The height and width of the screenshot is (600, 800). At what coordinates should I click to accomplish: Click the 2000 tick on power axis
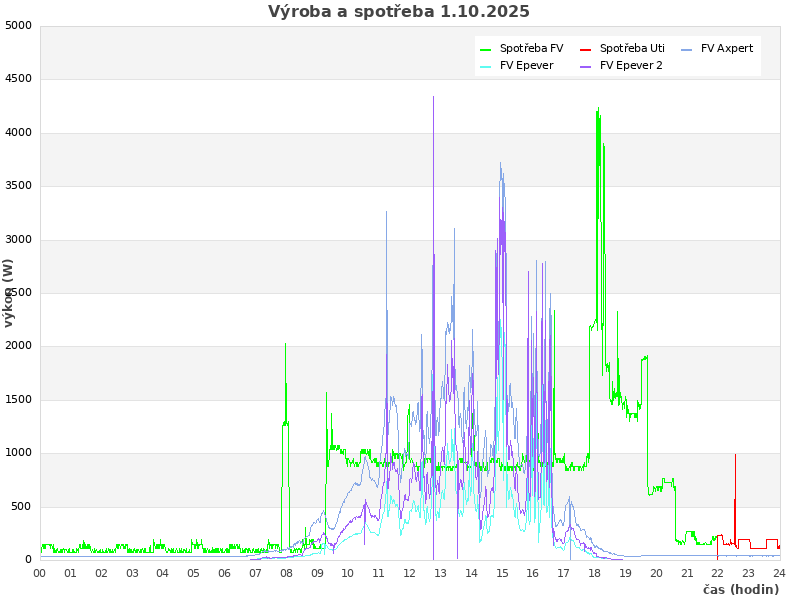tap(19, 346)
